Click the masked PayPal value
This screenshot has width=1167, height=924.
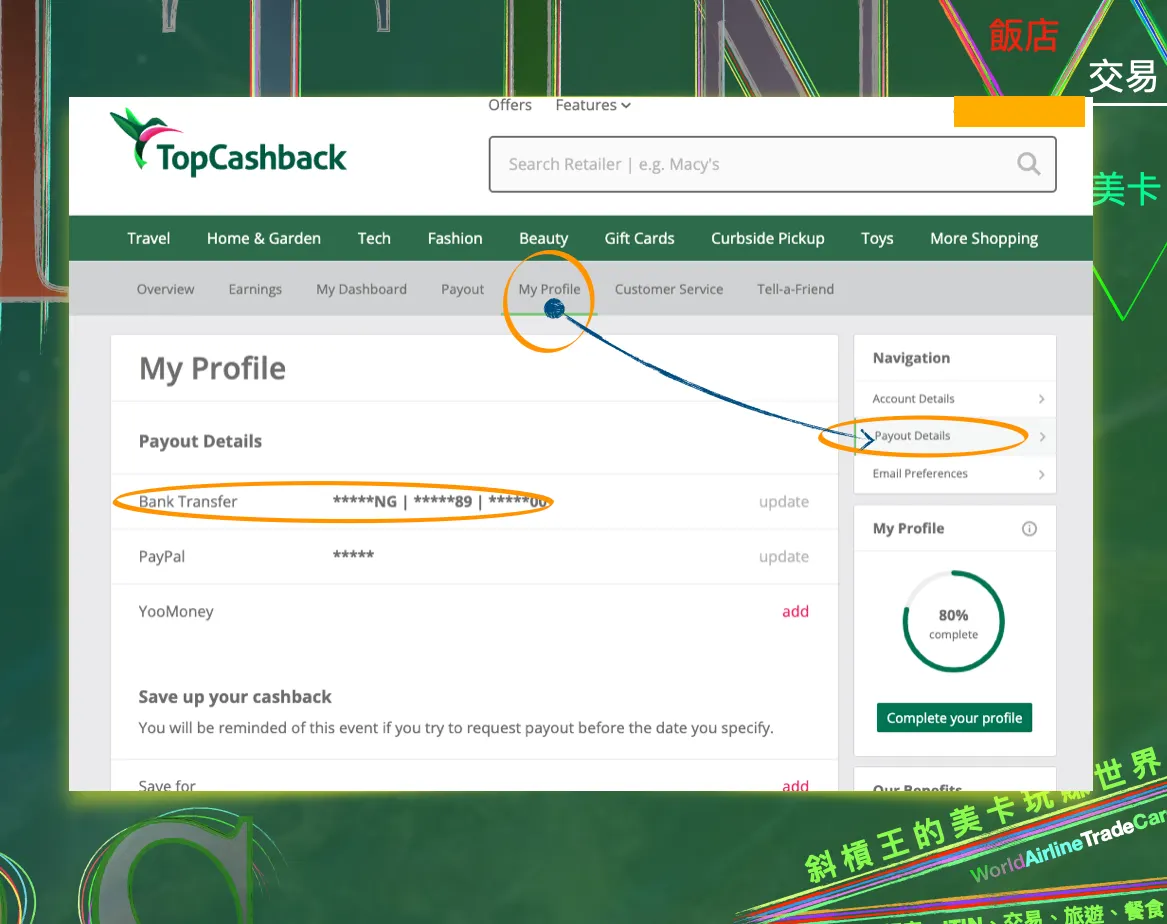353,555
